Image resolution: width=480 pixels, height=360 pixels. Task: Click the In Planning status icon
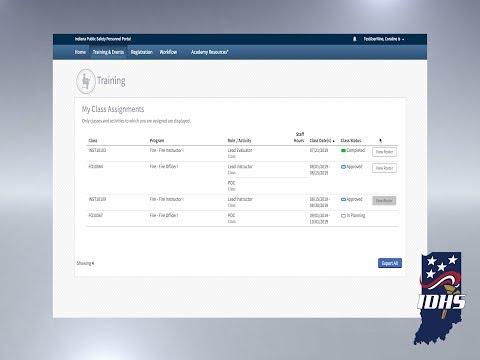coord(343,216)
